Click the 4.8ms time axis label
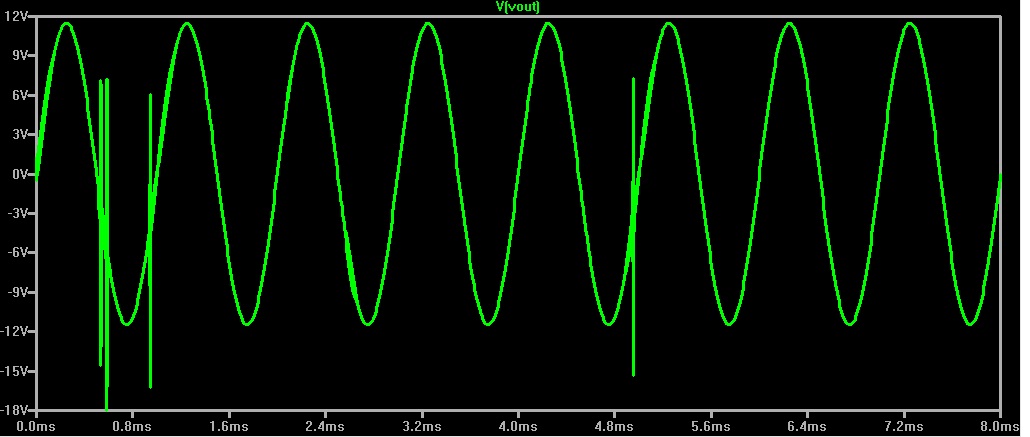 point(615,426)
